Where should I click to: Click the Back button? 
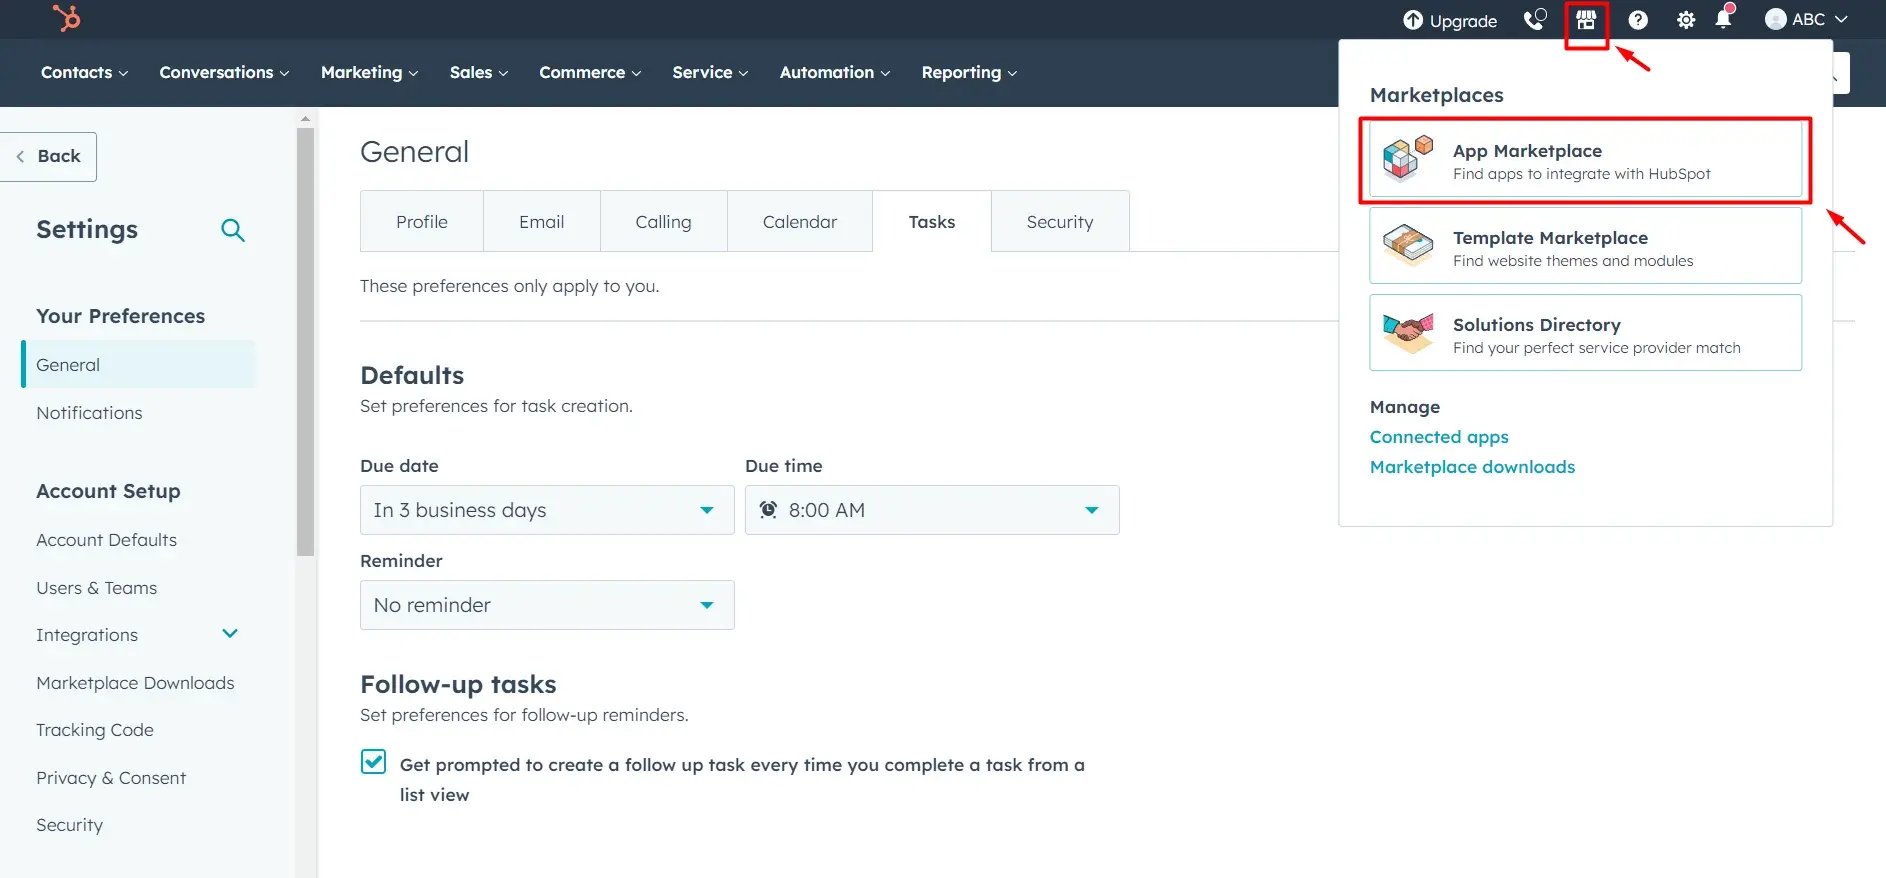pyautogui.click(x=48, y=156)
